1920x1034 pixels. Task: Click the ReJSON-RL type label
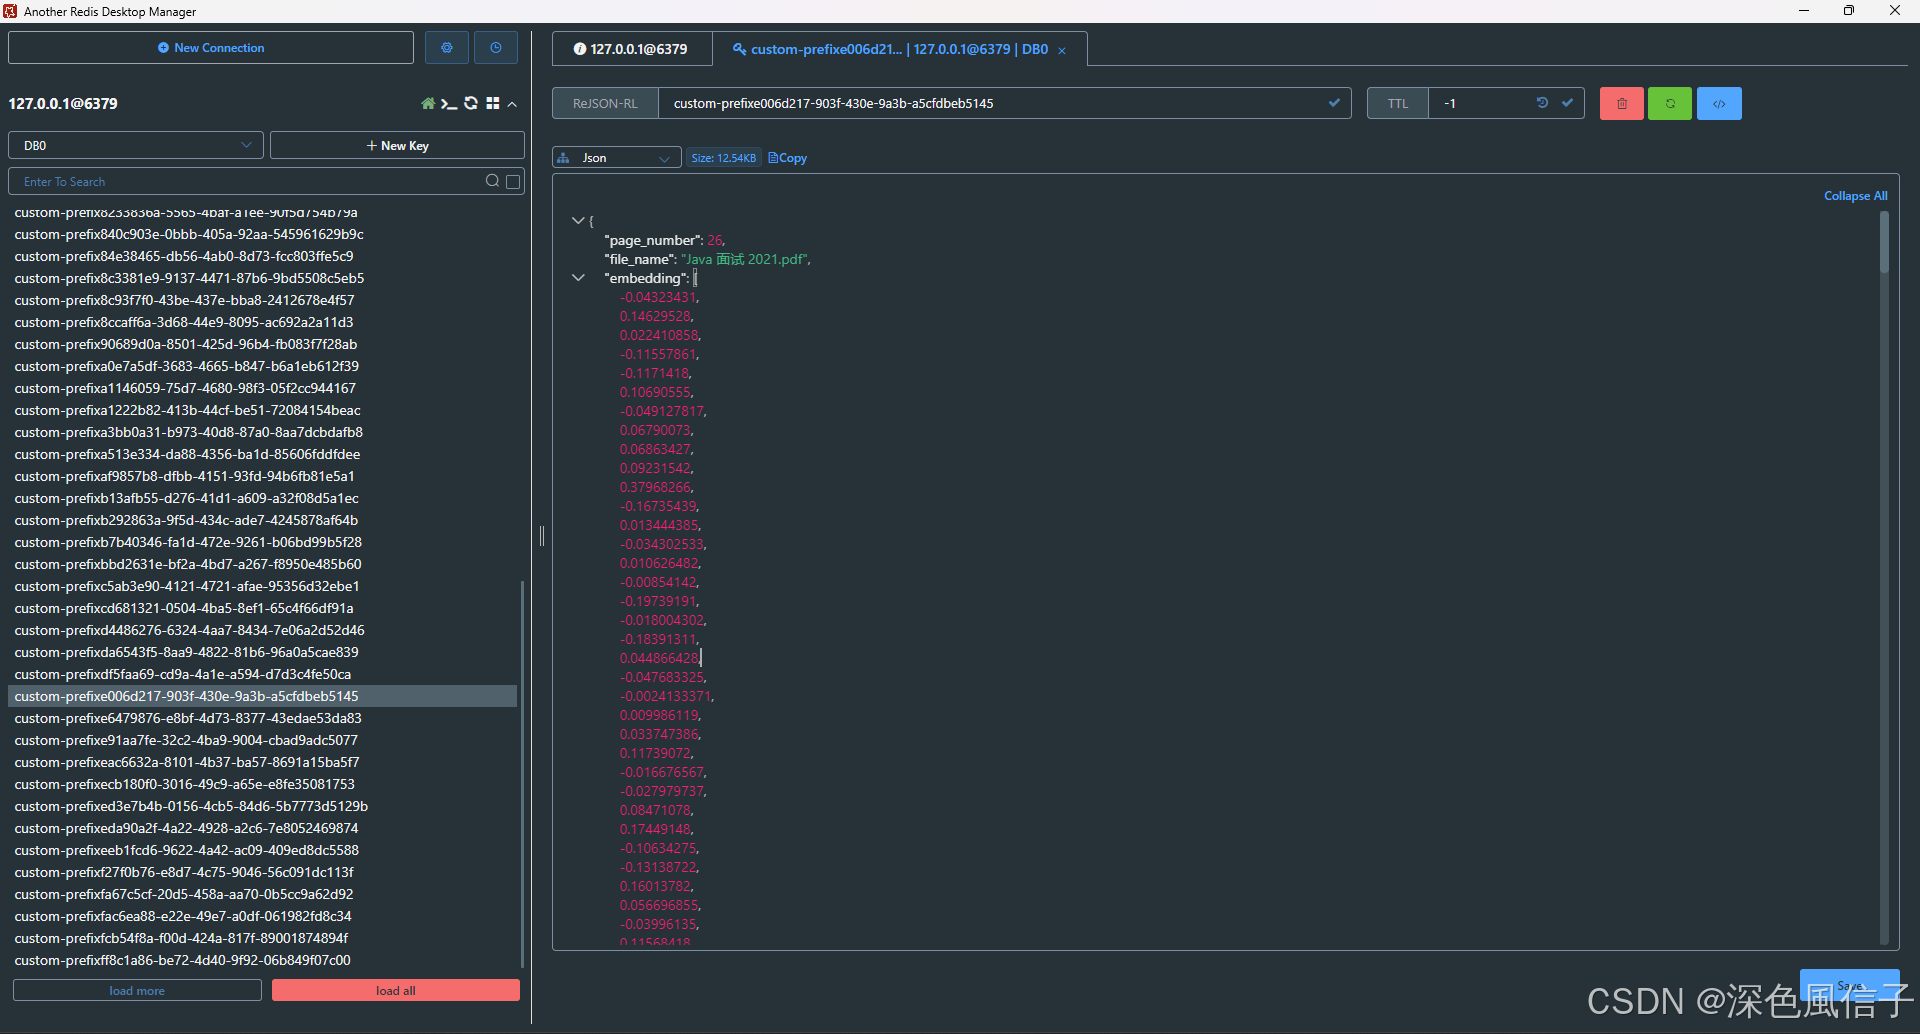point(605,103)
